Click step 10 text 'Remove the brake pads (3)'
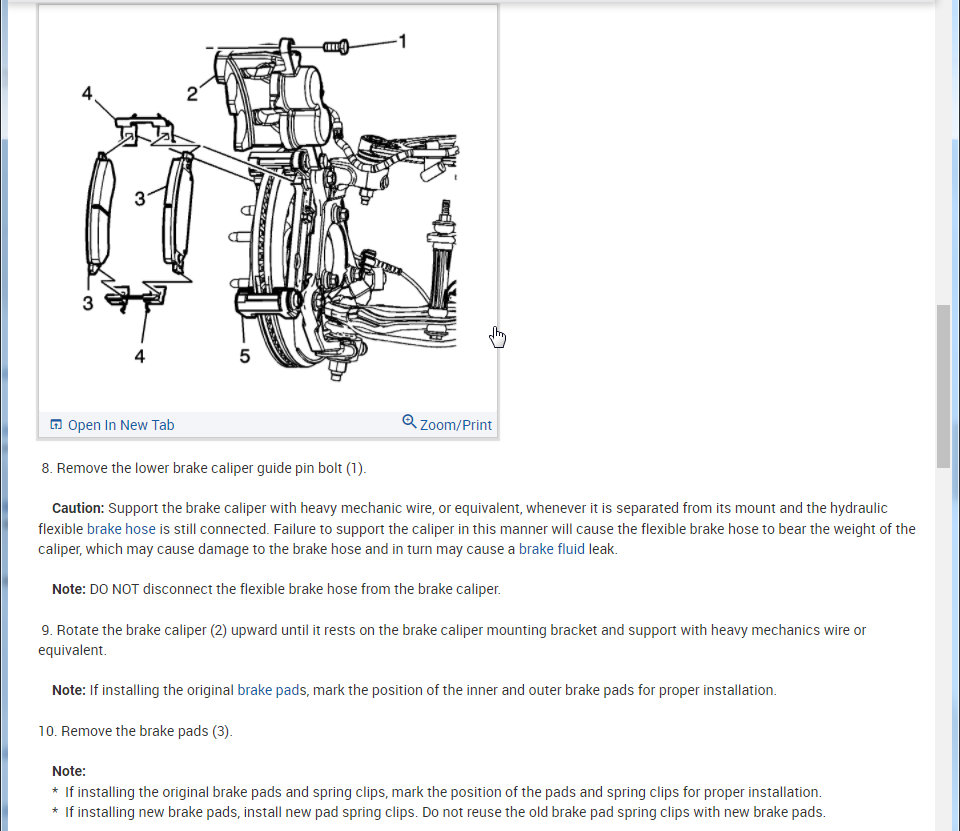960x831 pixels. tap(146, 731)
